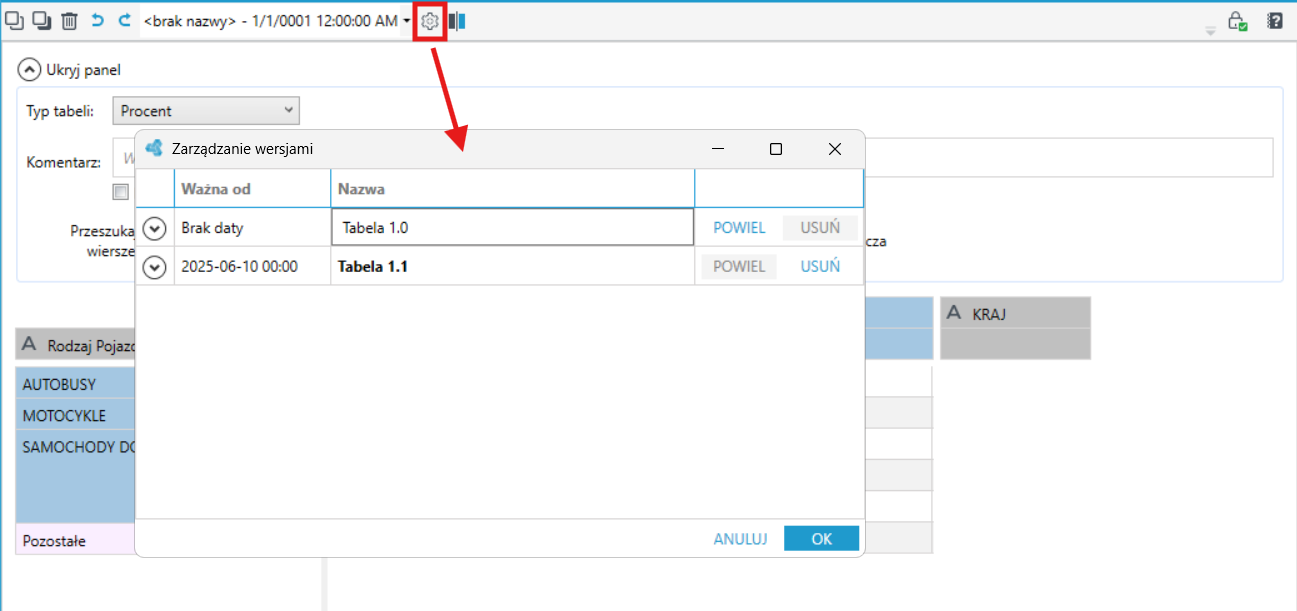This screenshot has width=1297, height=611.
Task: Click POWIEL in the Tabela 1.1 row
Action: click(x=739, y=267)
